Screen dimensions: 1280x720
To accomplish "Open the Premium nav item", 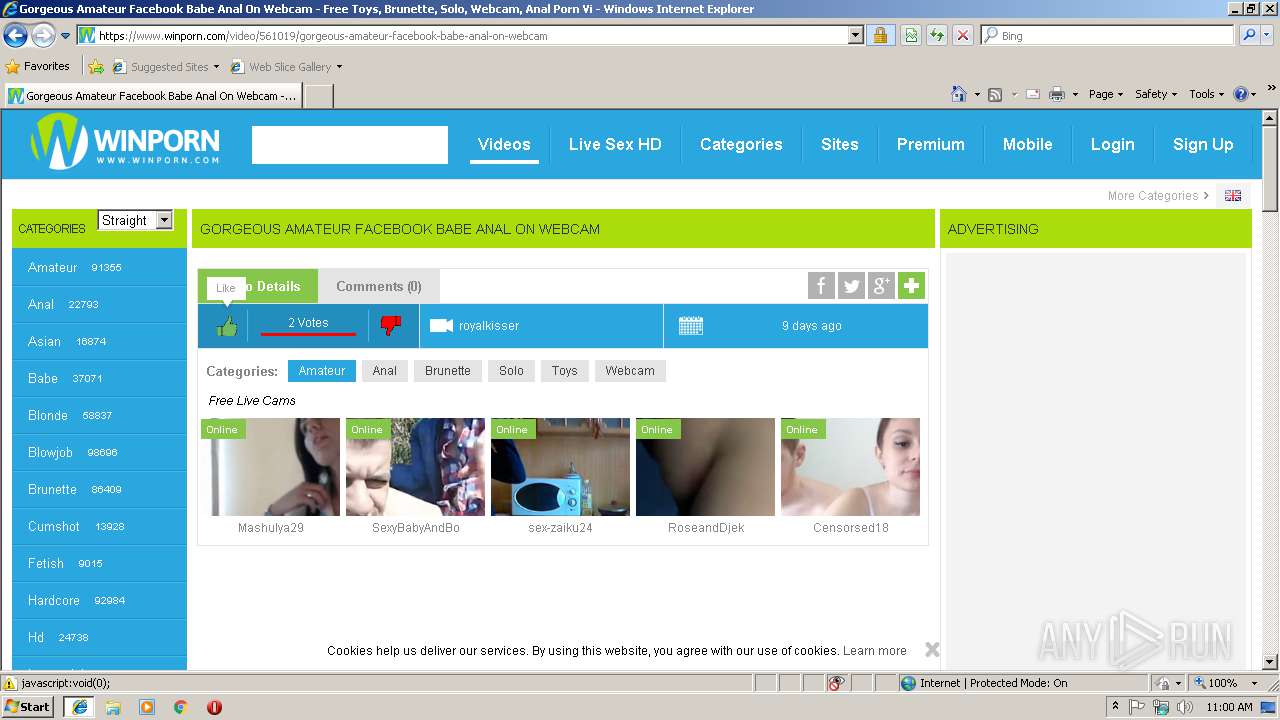I will tap(930, 144).
